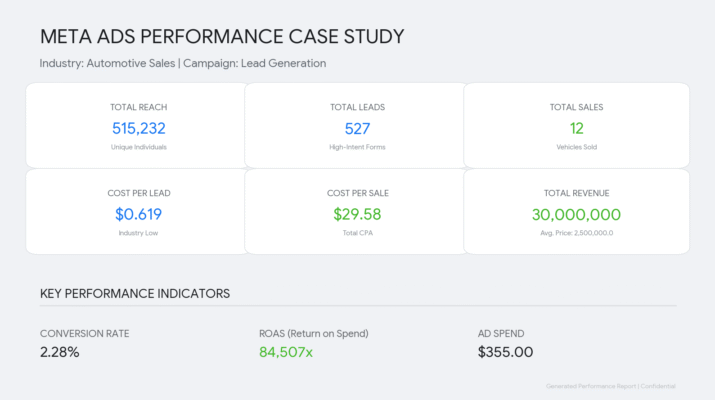Screen dimensions: 715x400
Task: Select the Ad Spend value $355.00
Action: point(505,352)
